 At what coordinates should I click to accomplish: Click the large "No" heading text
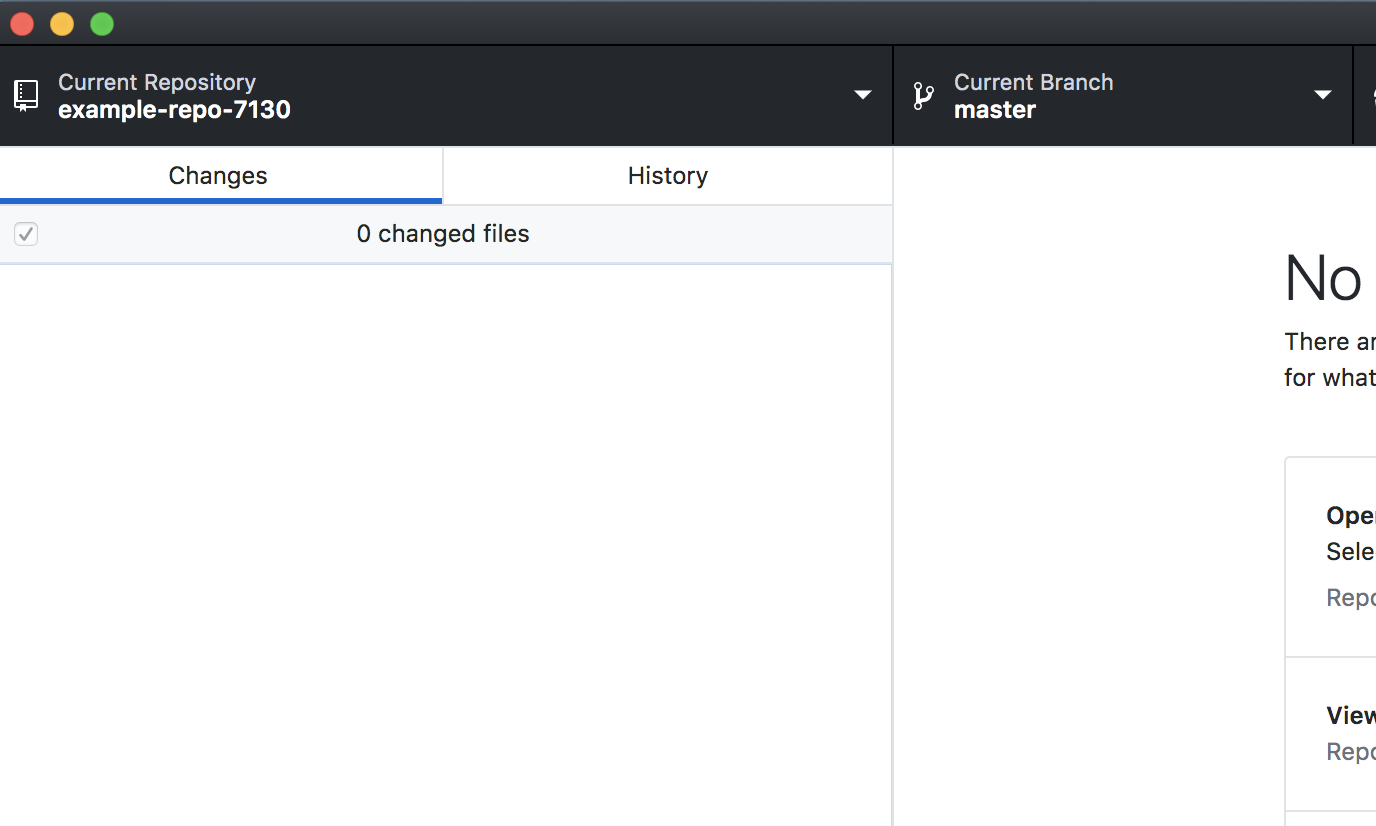click(1322, 278)
